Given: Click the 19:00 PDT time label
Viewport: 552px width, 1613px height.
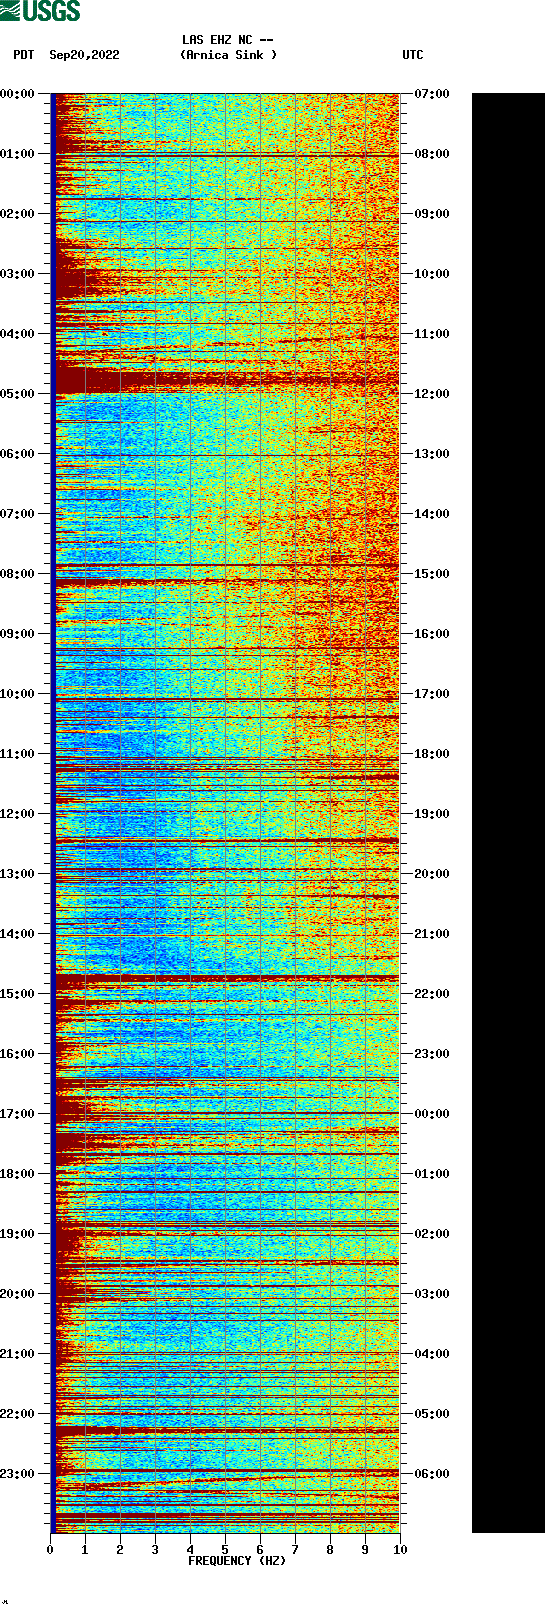Looking at the screenshot, I should (x=17, y=1234).
